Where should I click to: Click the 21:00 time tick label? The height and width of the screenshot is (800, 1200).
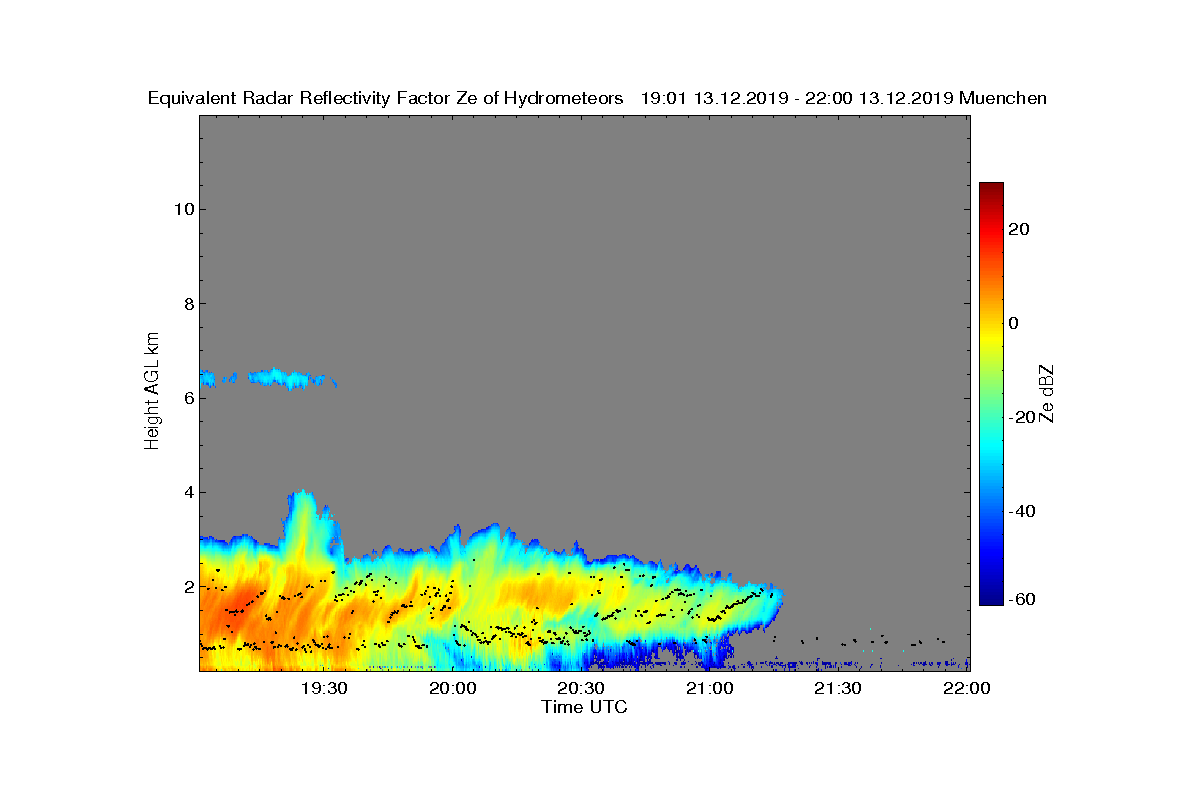710,688
